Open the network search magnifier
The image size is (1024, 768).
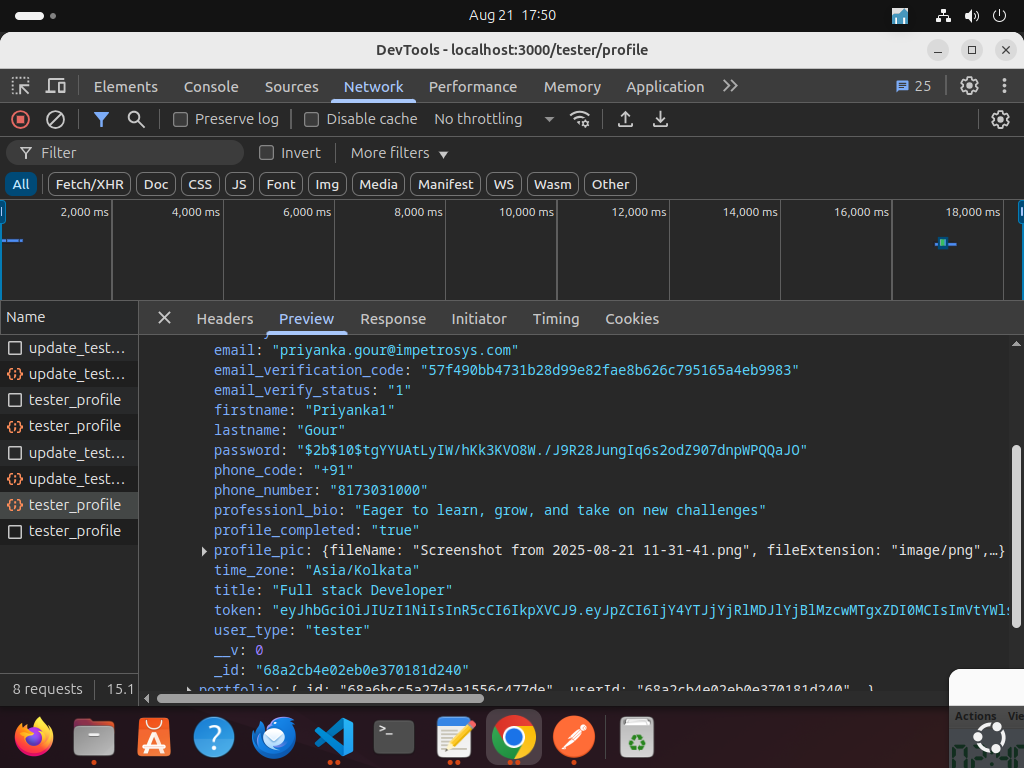[136, 119]
